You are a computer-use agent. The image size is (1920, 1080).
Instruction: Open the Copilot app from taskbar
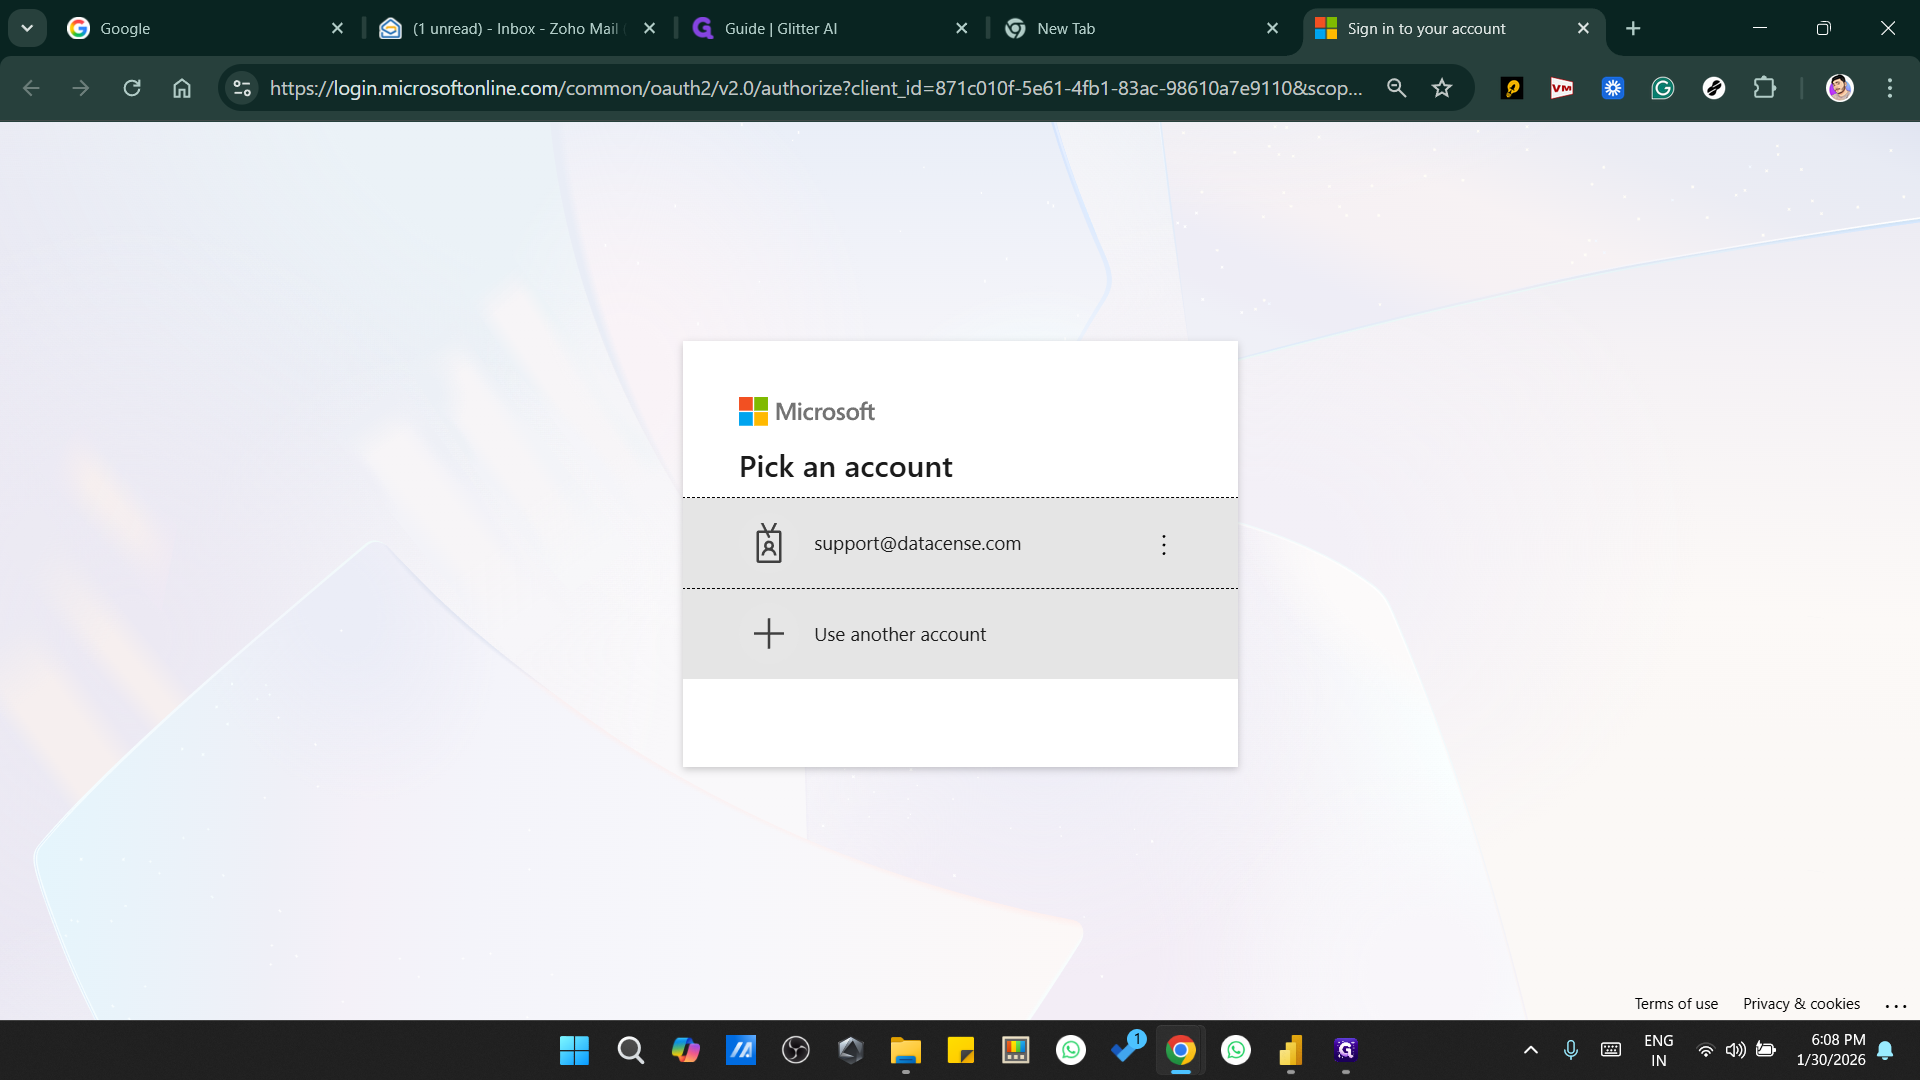coord(686,1050)
